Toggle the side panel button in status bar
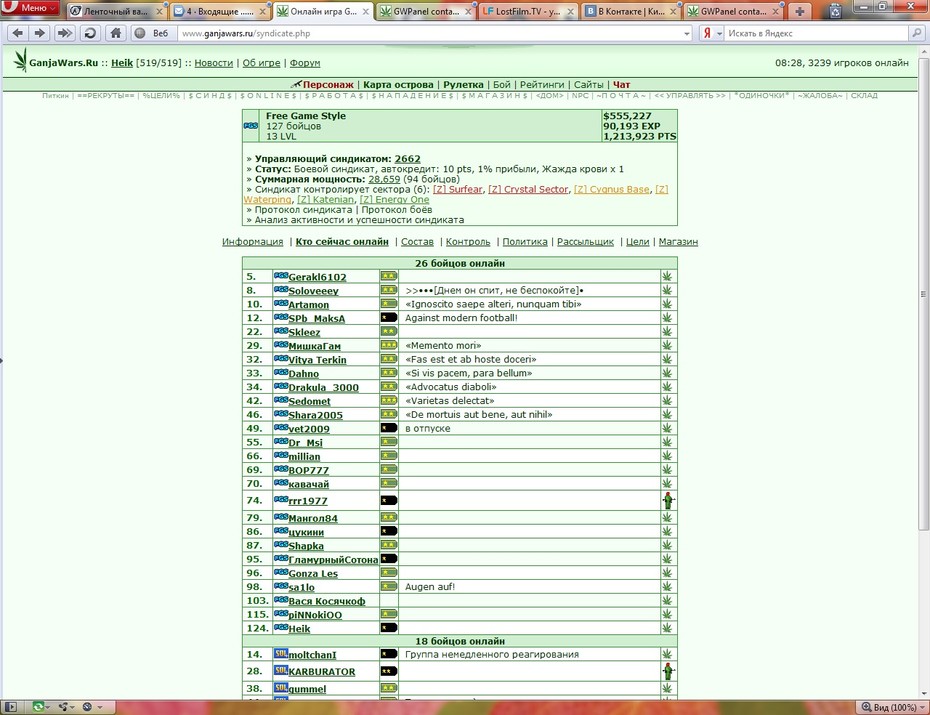Image resolution: width=930 pixels, height=715 pixels. pos(11,707)
